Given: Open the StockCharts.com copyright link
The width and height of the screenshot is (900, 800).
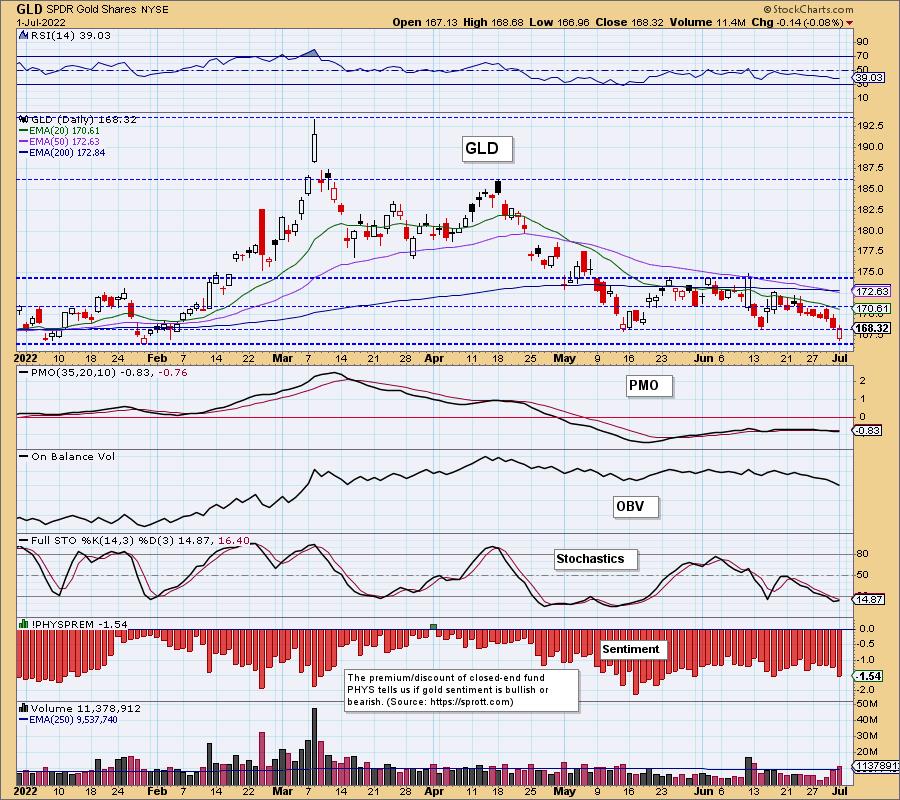Looking at the screenshot, I should [x=809, y=9].
